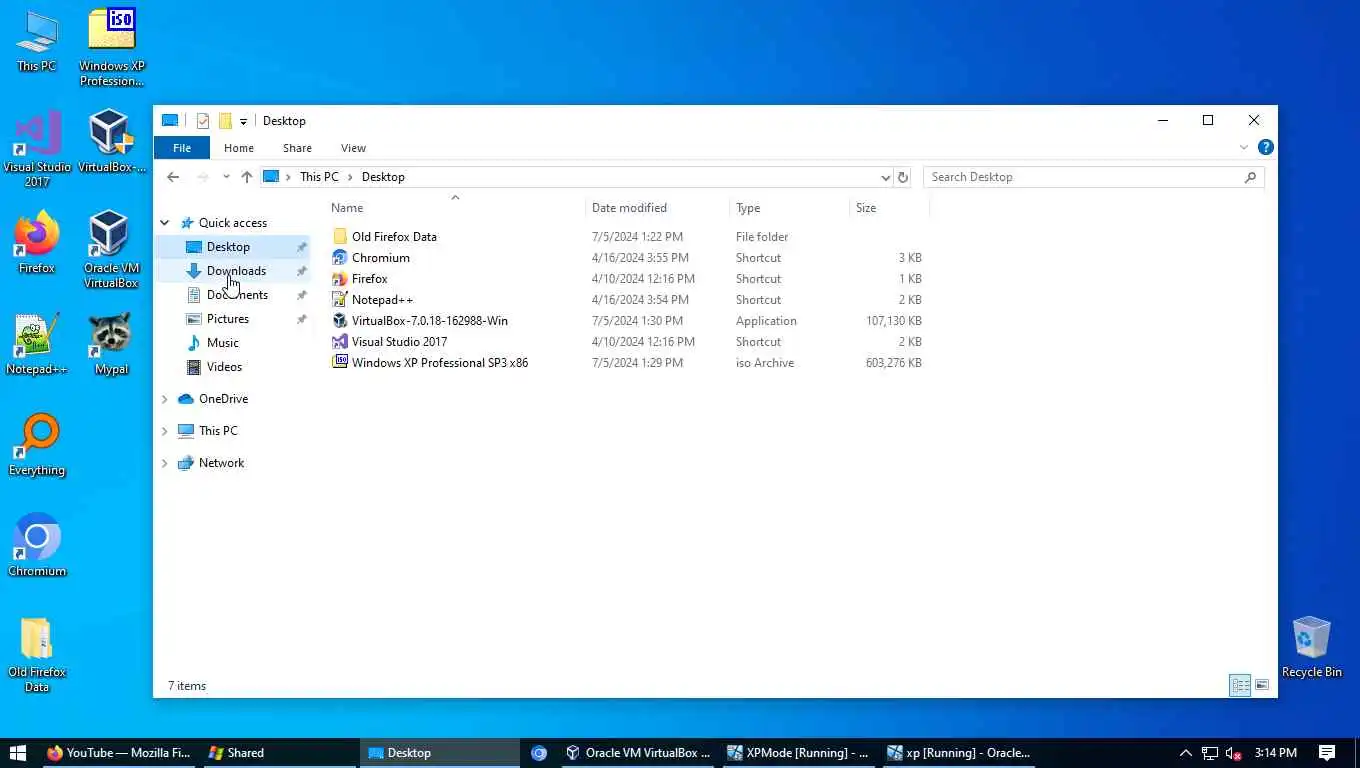The image size is (1360, 768).
Task: Sort by the Name column header
Action: pos(456,208)
